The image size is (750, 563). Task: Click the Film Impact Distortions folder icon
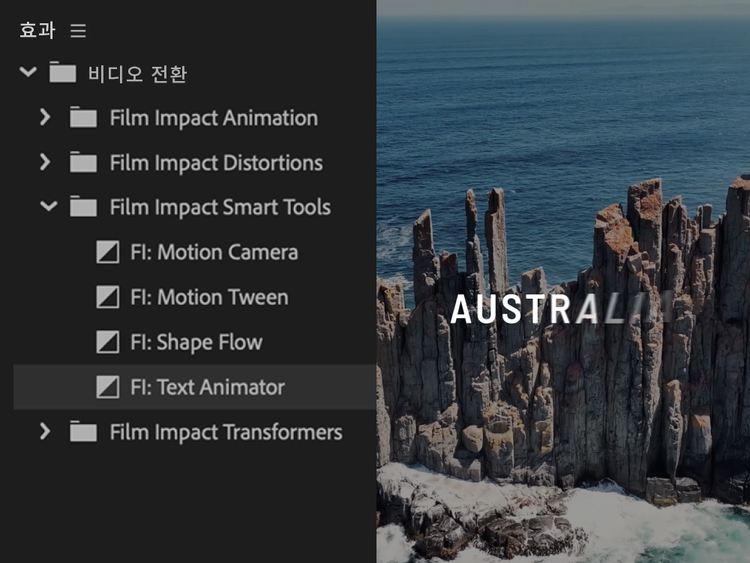click(x=83, y=162)
